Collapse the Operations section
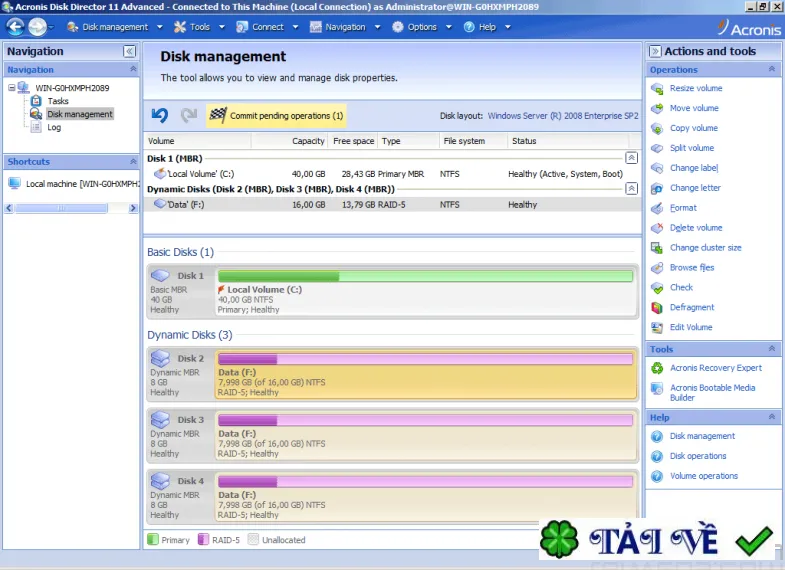This screenshot has height=570, width=785. (x=771, y=69)
